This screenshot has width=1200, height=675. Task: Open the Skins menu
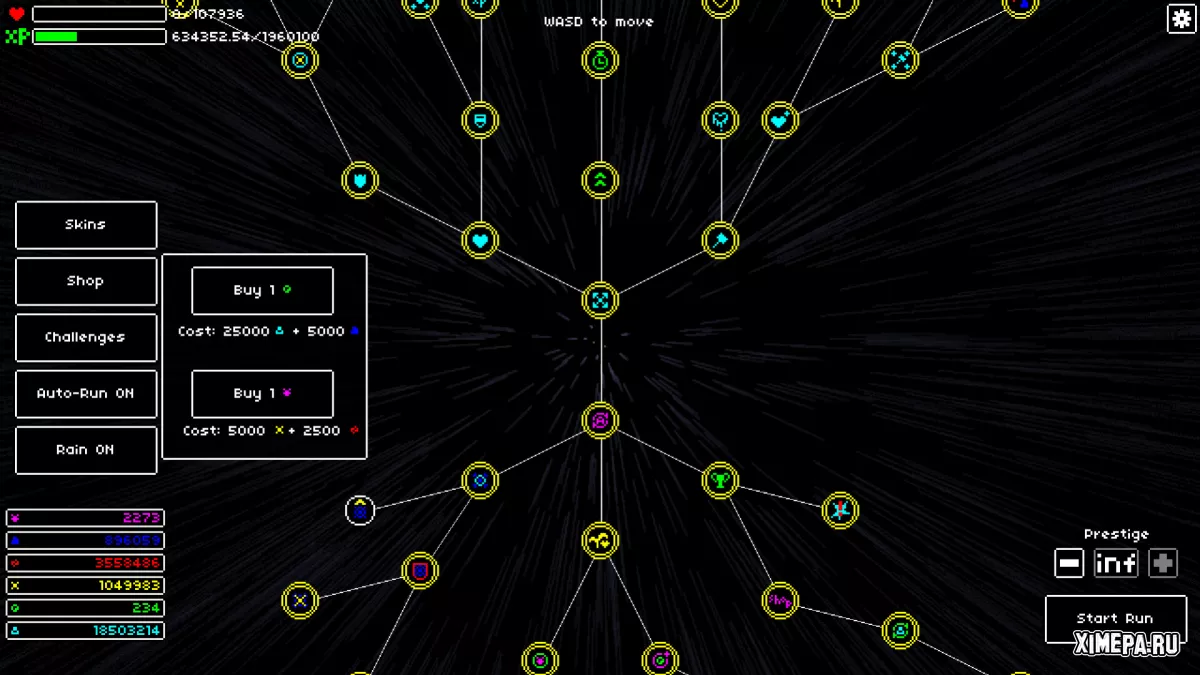[x=86, y=225]
